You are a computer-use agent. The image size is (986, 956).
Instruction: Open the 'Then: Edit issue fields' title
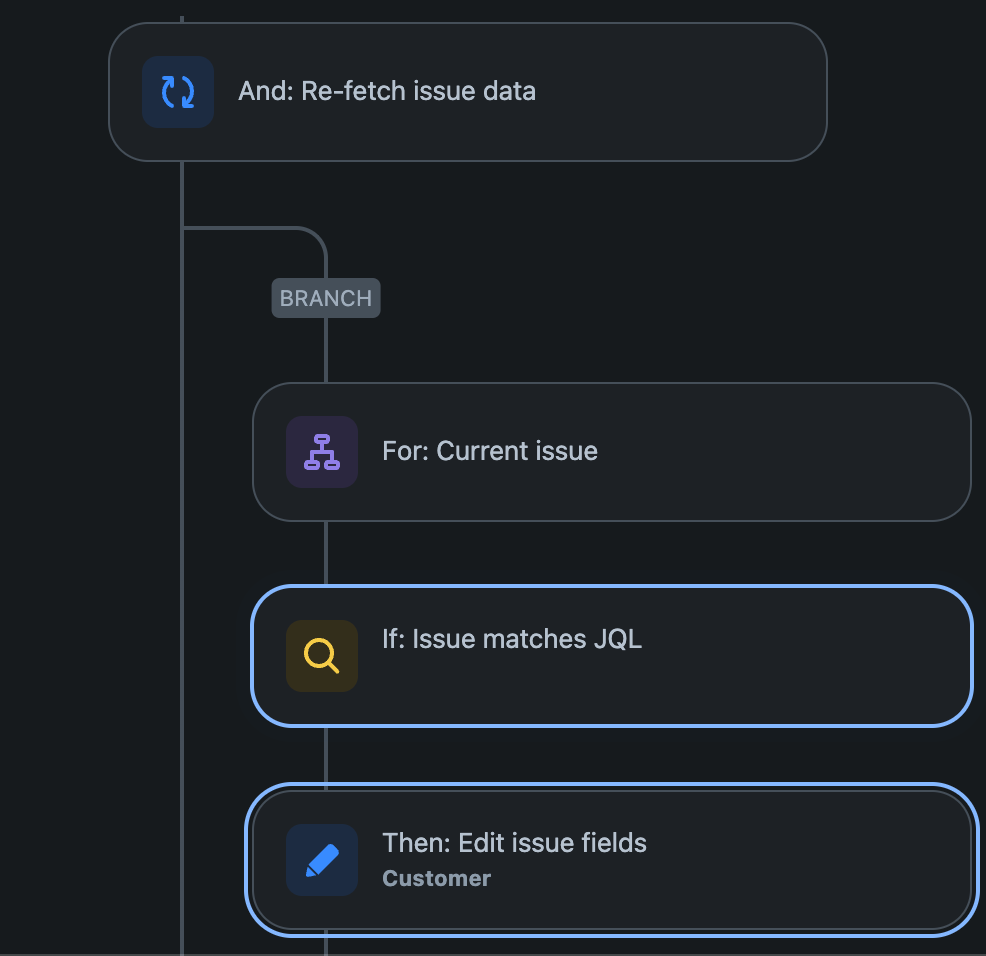[514, 843]
